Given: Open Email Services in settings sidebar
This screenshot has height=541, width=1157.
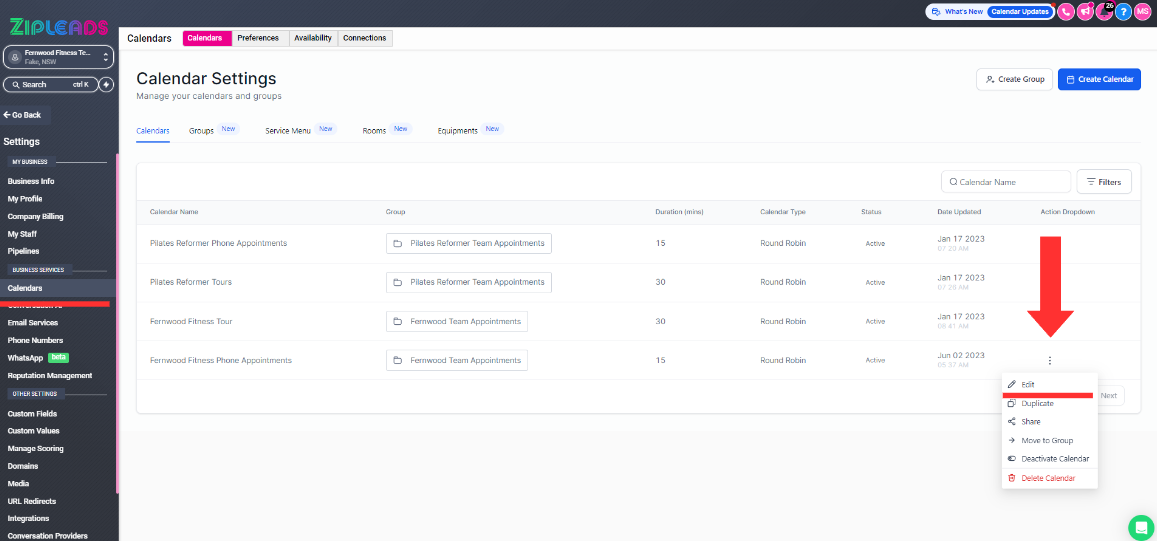Looking at the screenshot, I should pos(32,323).
